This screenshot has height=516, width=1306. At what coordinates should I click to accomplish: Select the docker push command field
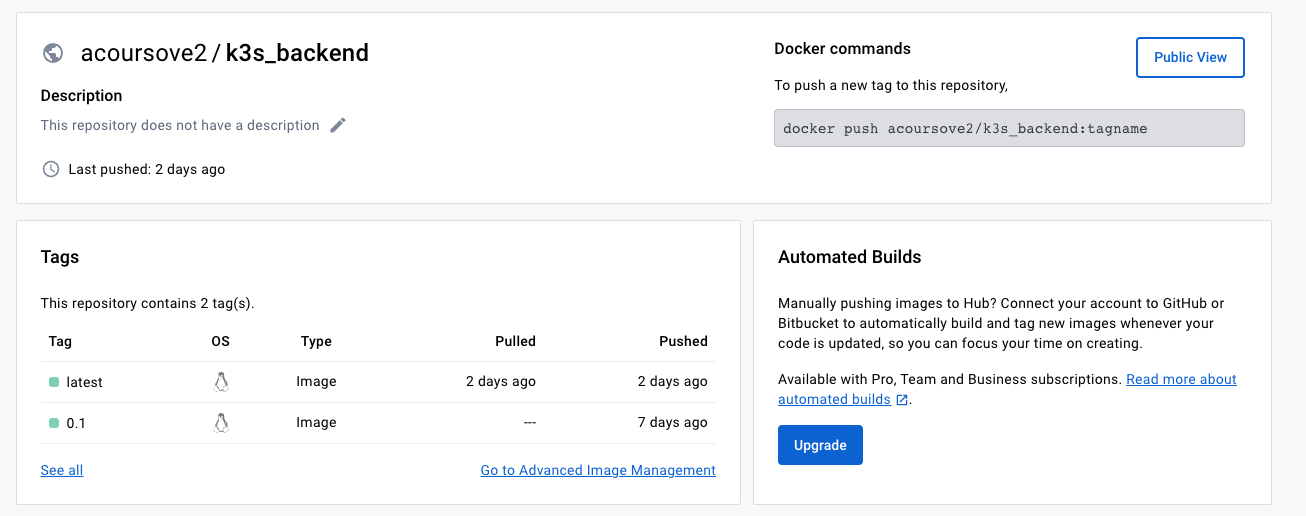point(1009,128)
